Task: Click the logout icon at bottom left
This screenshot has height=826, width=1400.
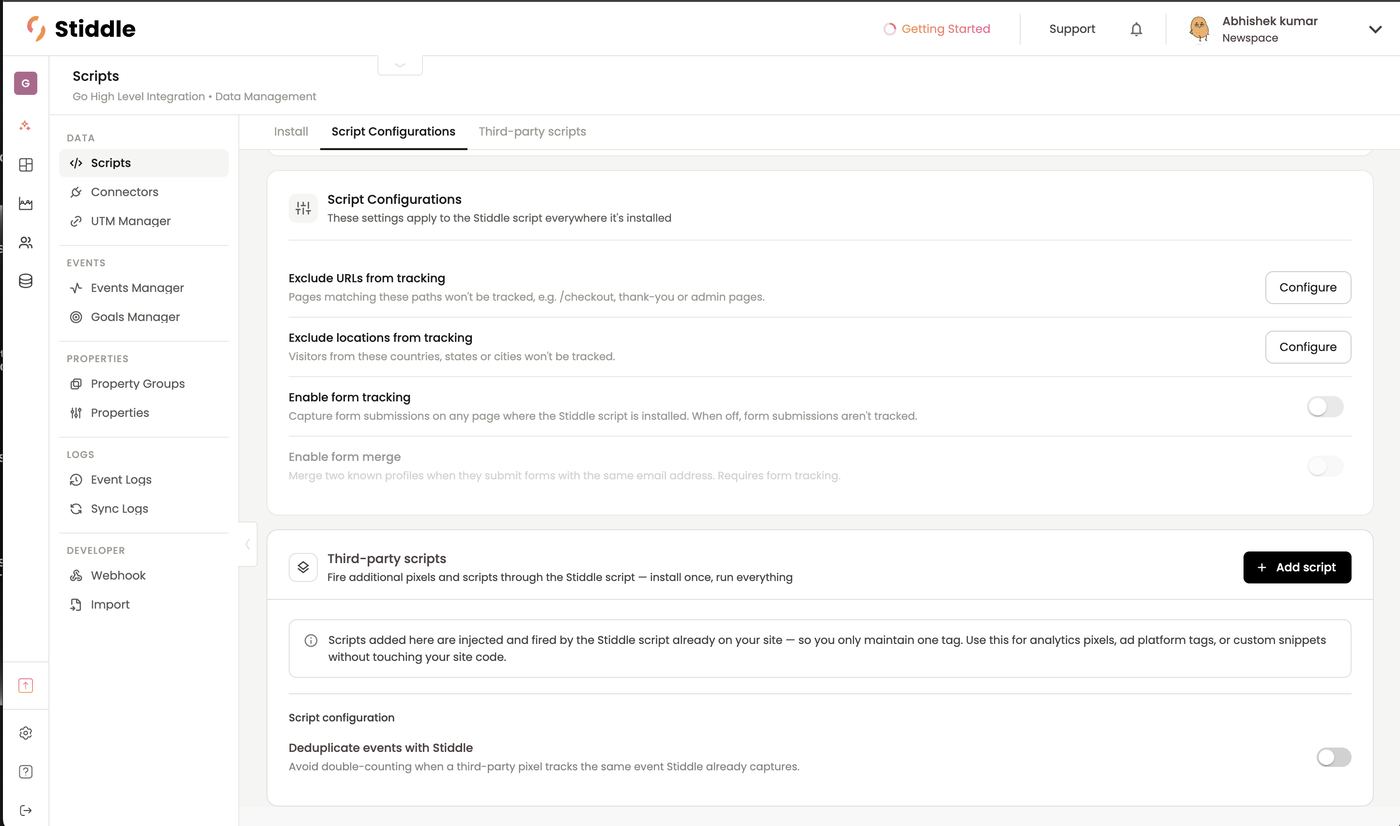Action: [26, 810]
